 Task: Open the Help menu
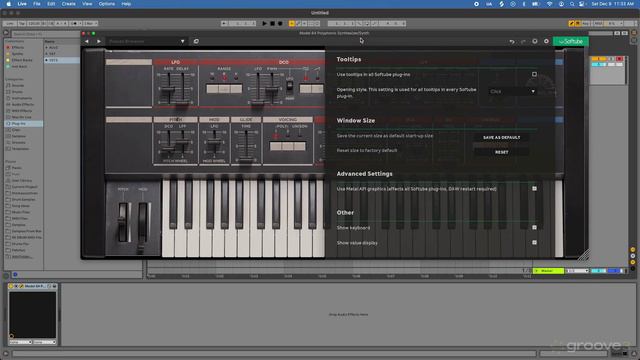tap(126, 4)
